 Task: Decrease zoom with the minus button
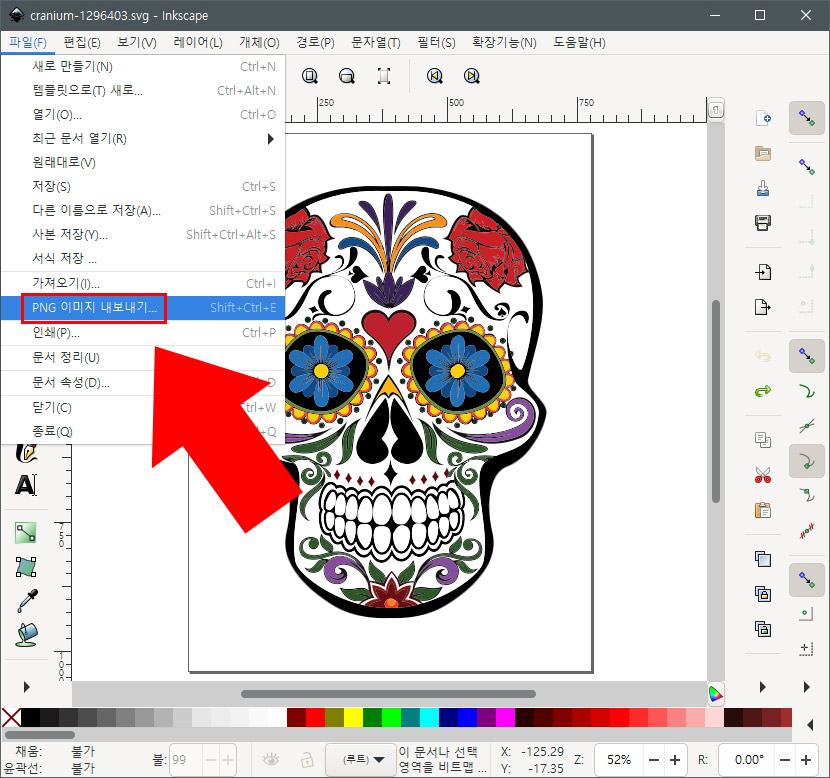654,760
